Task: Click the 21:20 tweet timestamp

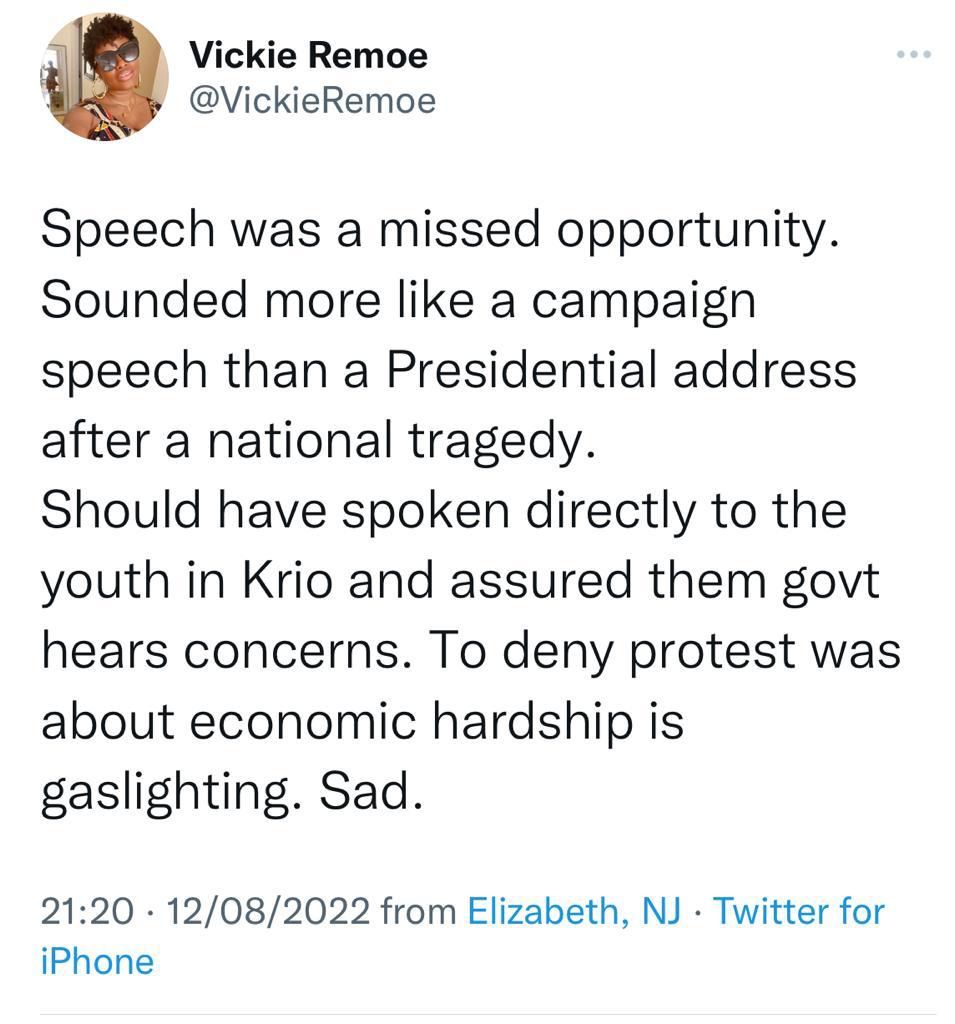Action: (87, 911)
